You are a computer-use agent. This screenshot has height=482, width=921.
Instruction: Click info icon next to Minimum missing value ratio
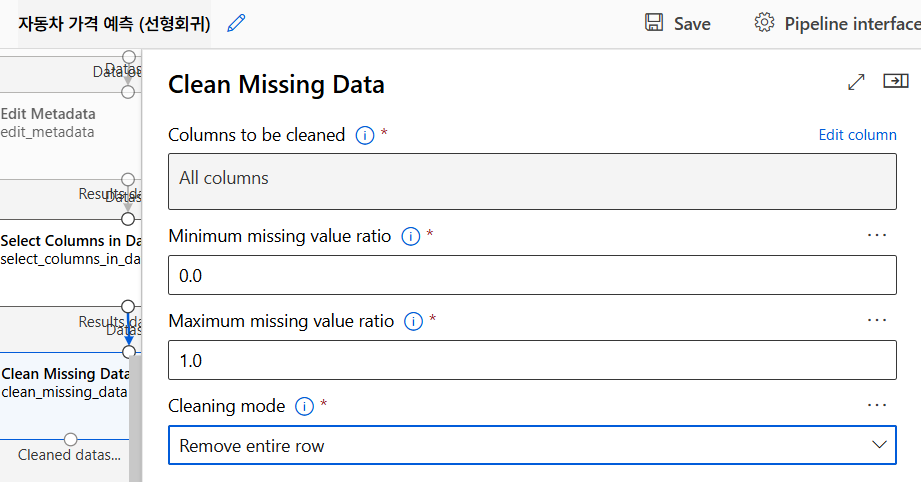pyautogui.click(x=410, y=237)
